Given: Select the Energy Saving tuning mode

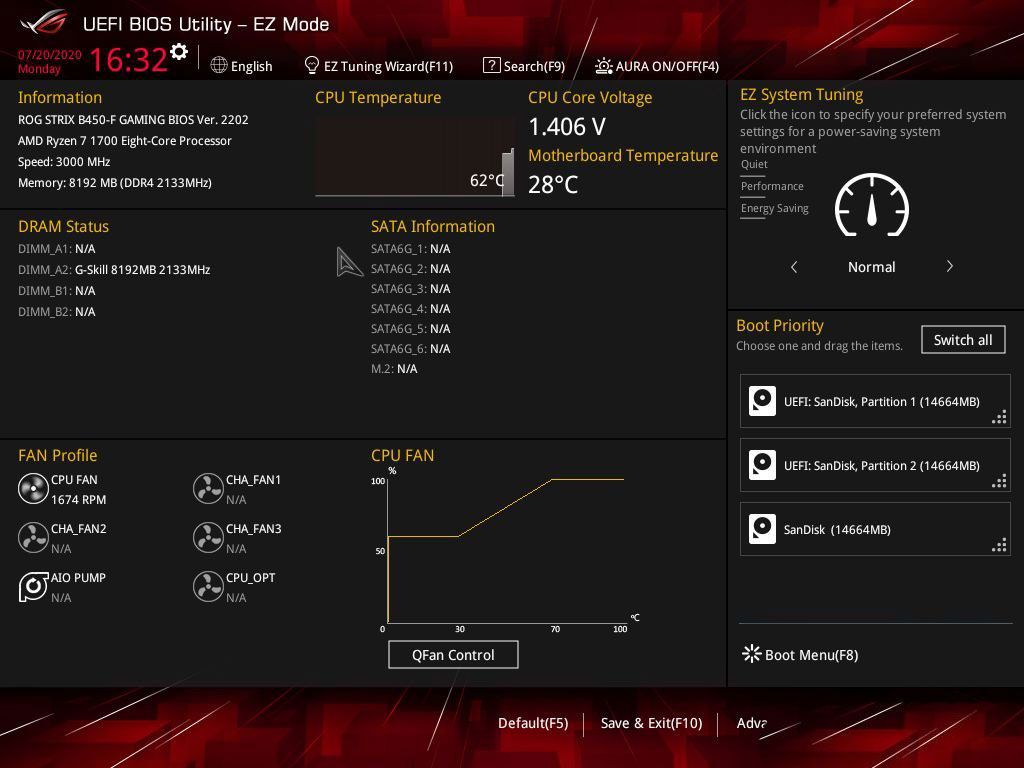Looking at the screenshot, I should (775, 209).
